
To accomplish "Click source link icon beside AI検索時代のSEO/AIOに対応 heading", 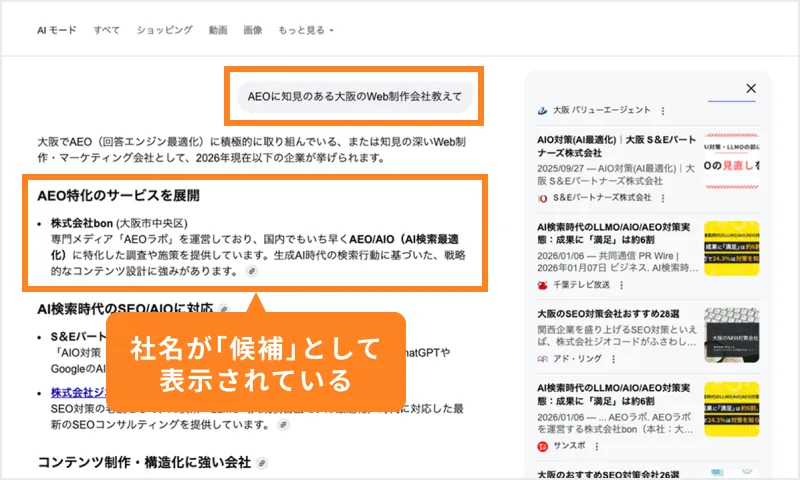I will point(224,310).
